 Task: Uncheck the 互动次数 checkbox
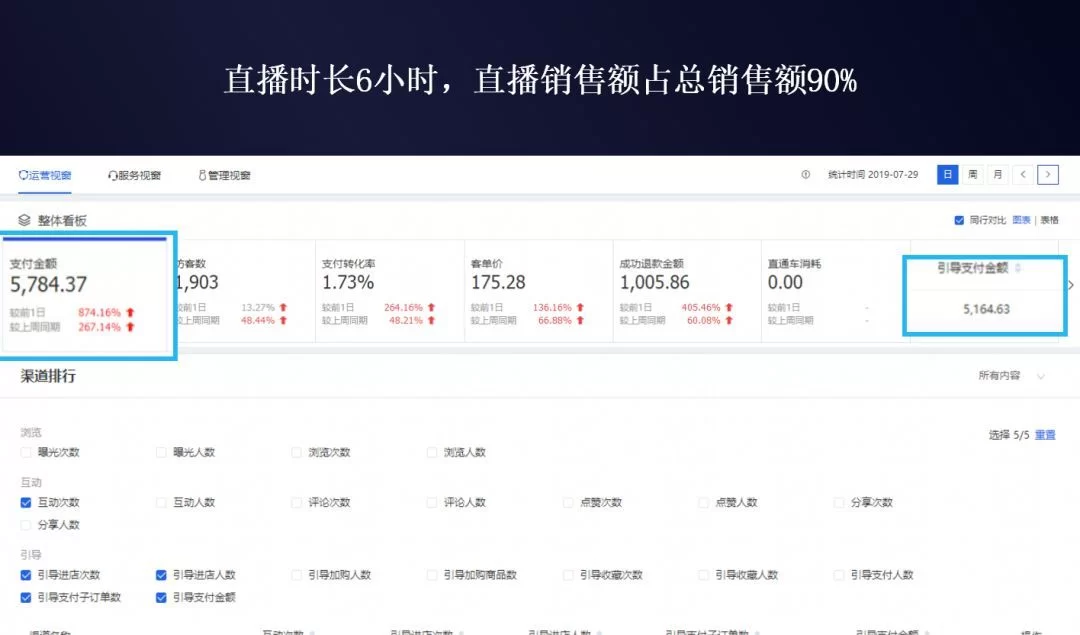tap(26, 503)
